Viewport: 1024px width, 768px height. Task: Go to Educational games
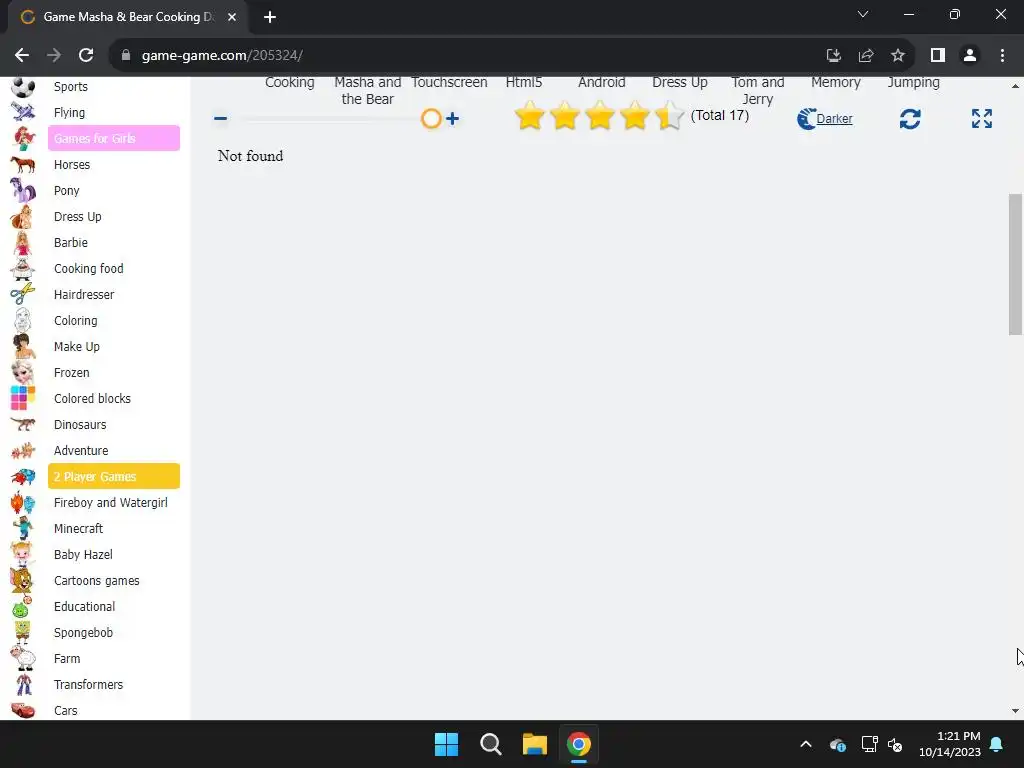tap(84, 607)
